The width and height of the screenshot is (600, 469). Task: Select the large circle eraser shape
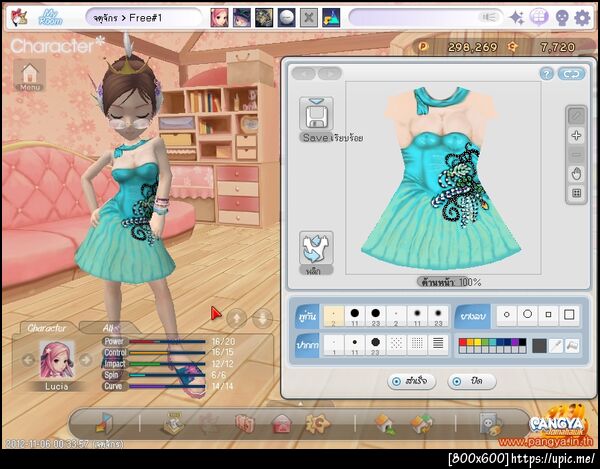pos(528,315)
